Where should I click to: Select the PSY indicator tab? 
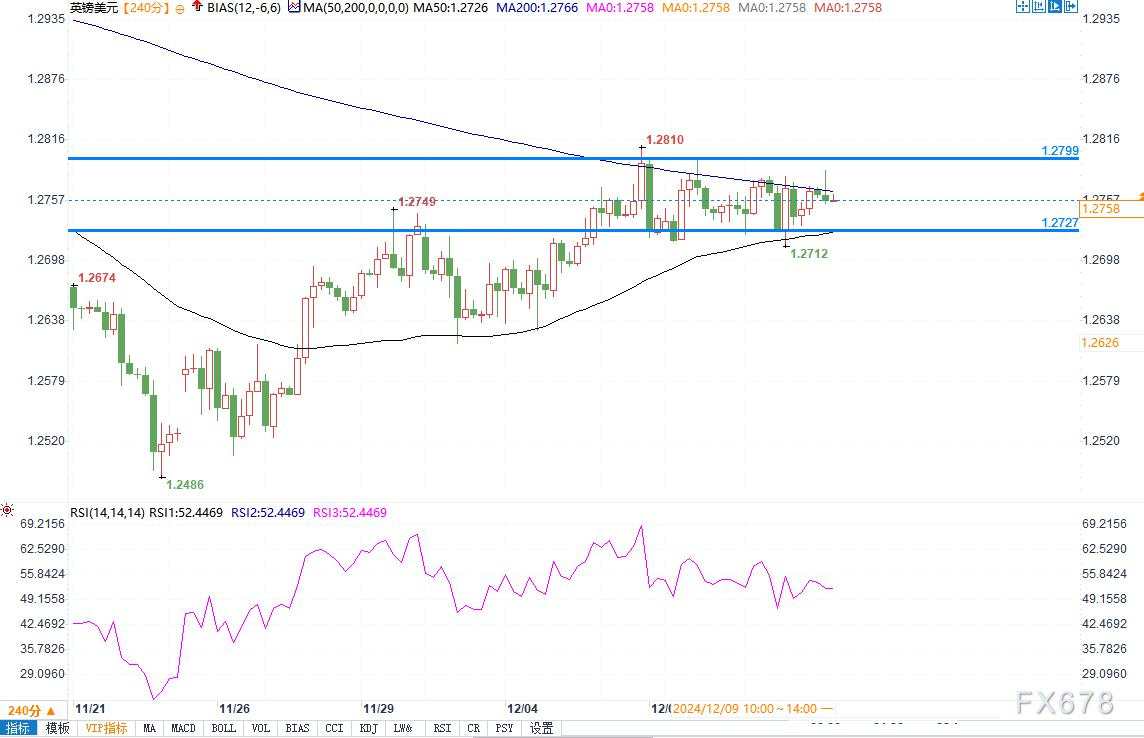(504, 728)
